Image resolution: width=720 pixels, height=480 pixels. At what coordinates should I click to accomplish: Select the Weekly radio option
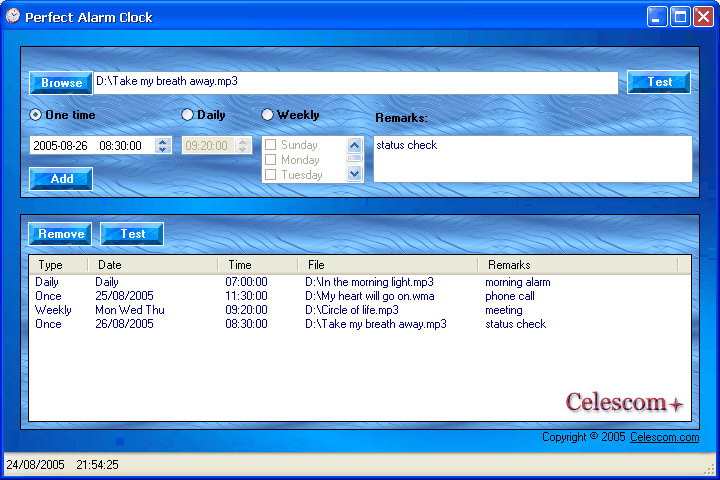pyautogui.click(x=267, y=115)
